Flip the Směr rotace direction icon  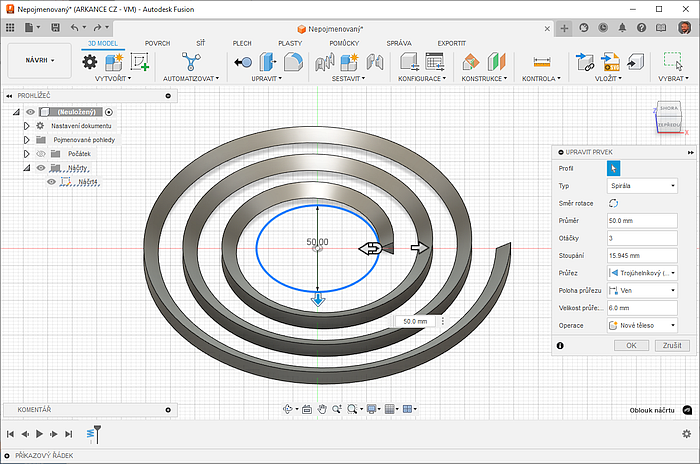[x=613, y=203]
